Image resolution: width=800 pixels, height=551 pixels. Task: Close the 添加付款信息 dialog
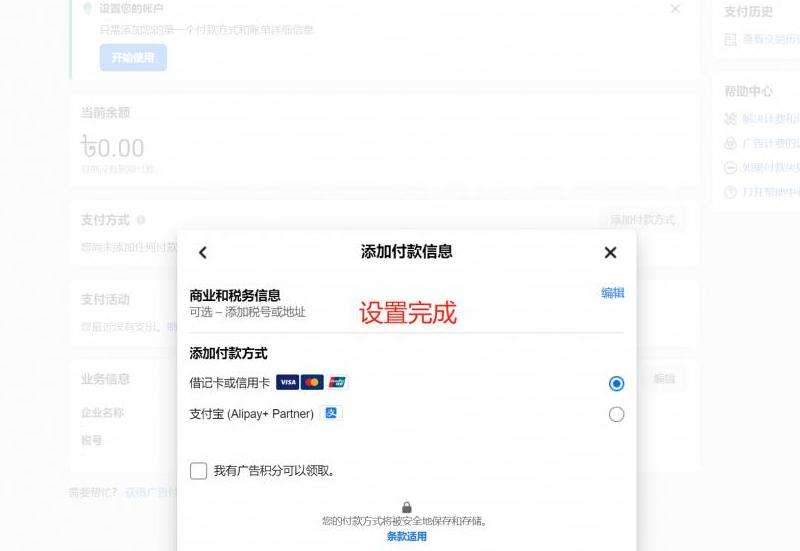click(610, 253)
